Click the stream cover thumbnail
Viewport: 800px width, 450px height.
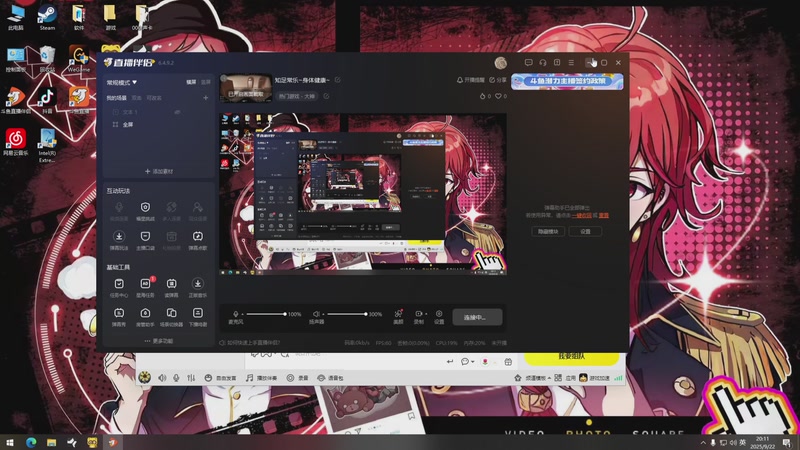click(246, 88)
